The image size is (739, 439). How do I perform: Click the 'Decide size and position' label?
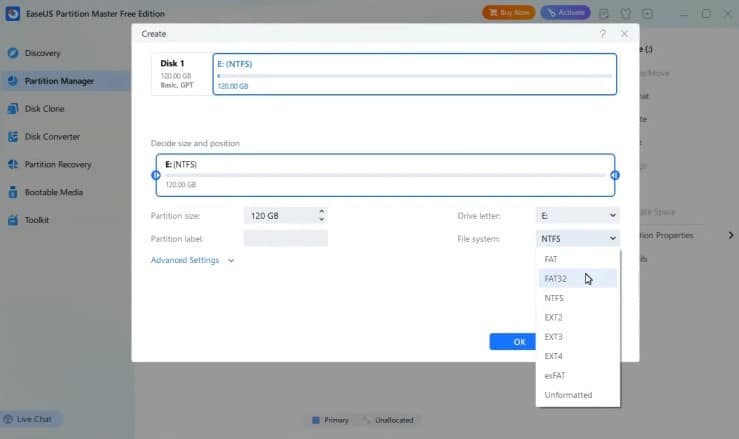pyautogui.click(x=195, y=143)
